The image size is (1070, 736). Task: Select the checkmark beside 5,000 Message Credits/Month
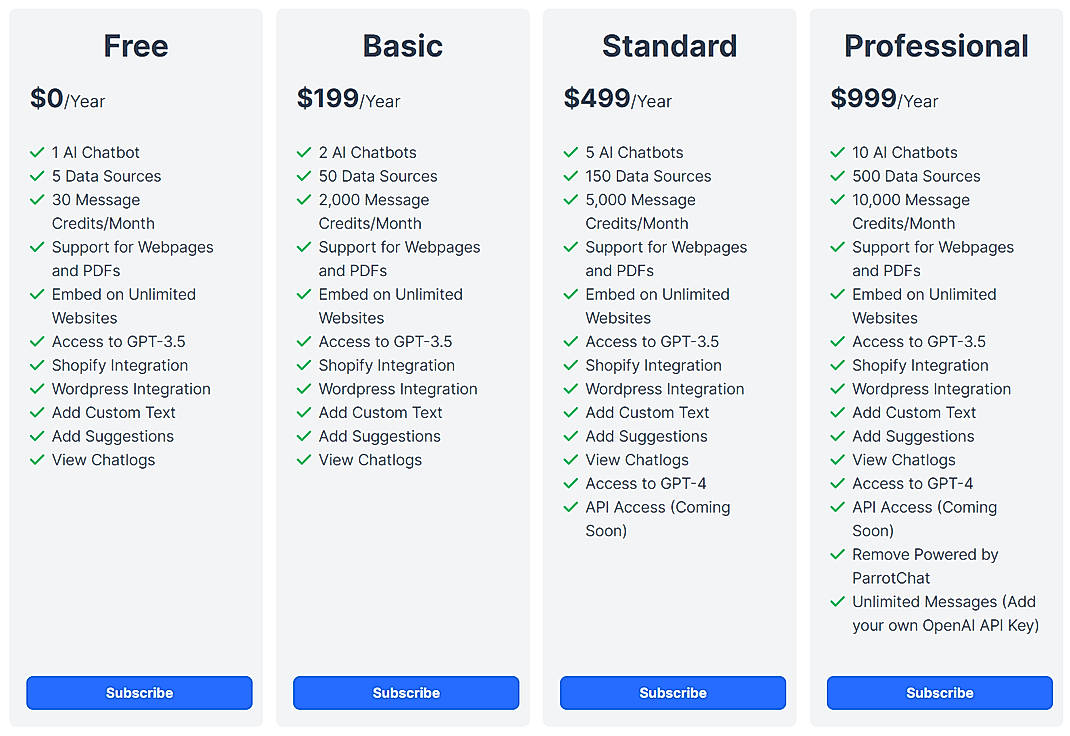[x=570, y=200]
